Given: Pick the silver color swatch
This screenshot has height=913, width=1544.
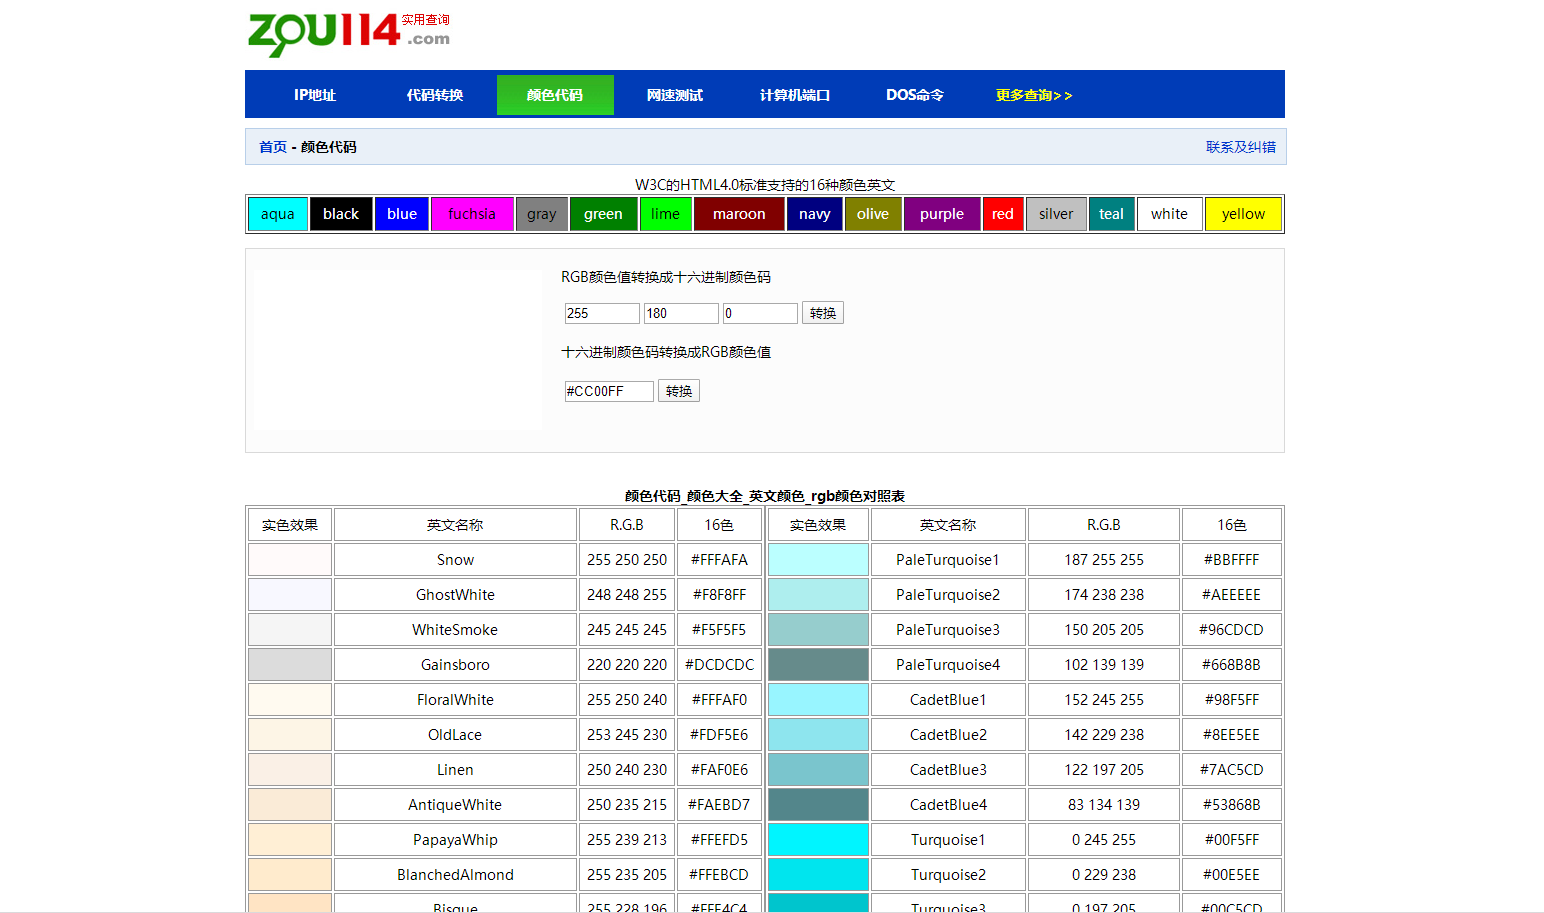Looking at the screenshot, I should (1056, 214).
